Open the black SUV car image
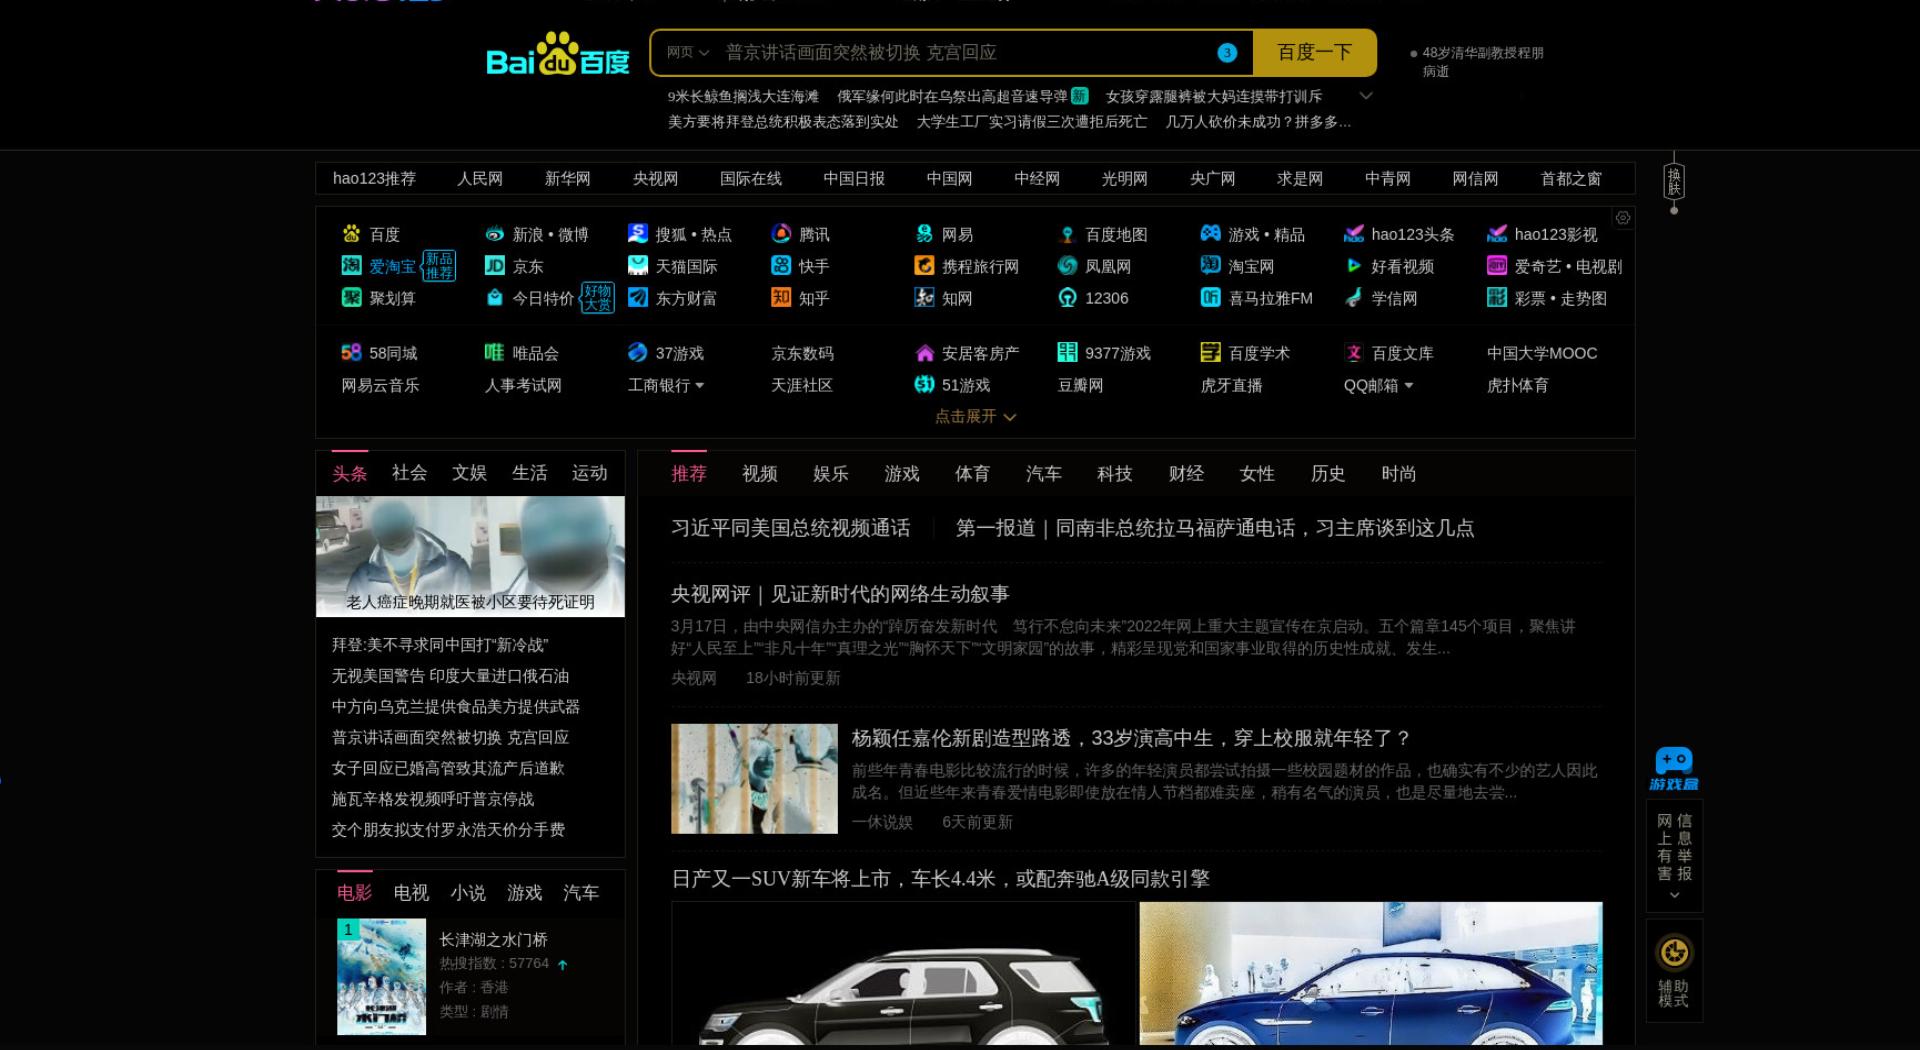1920x1050 pixels. 903,974
